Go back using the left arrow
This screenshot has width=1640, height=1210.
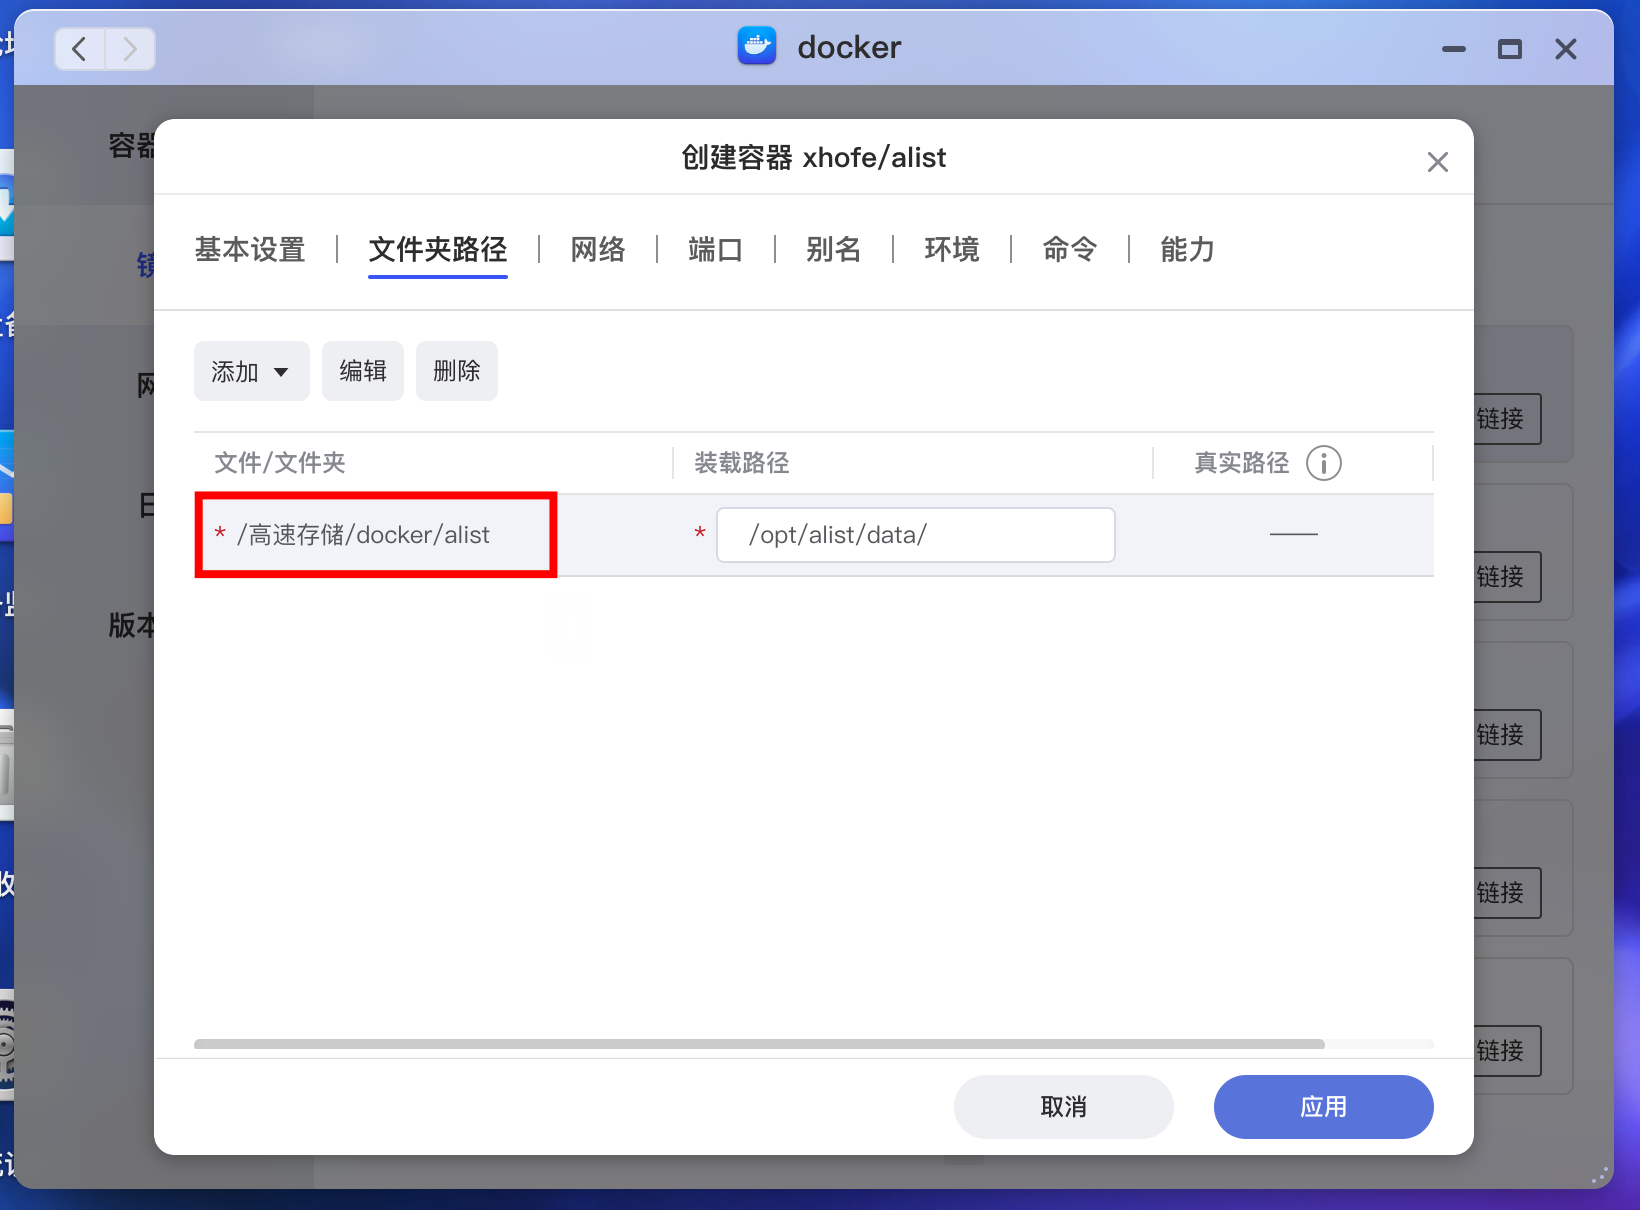(x=80, y=48)
